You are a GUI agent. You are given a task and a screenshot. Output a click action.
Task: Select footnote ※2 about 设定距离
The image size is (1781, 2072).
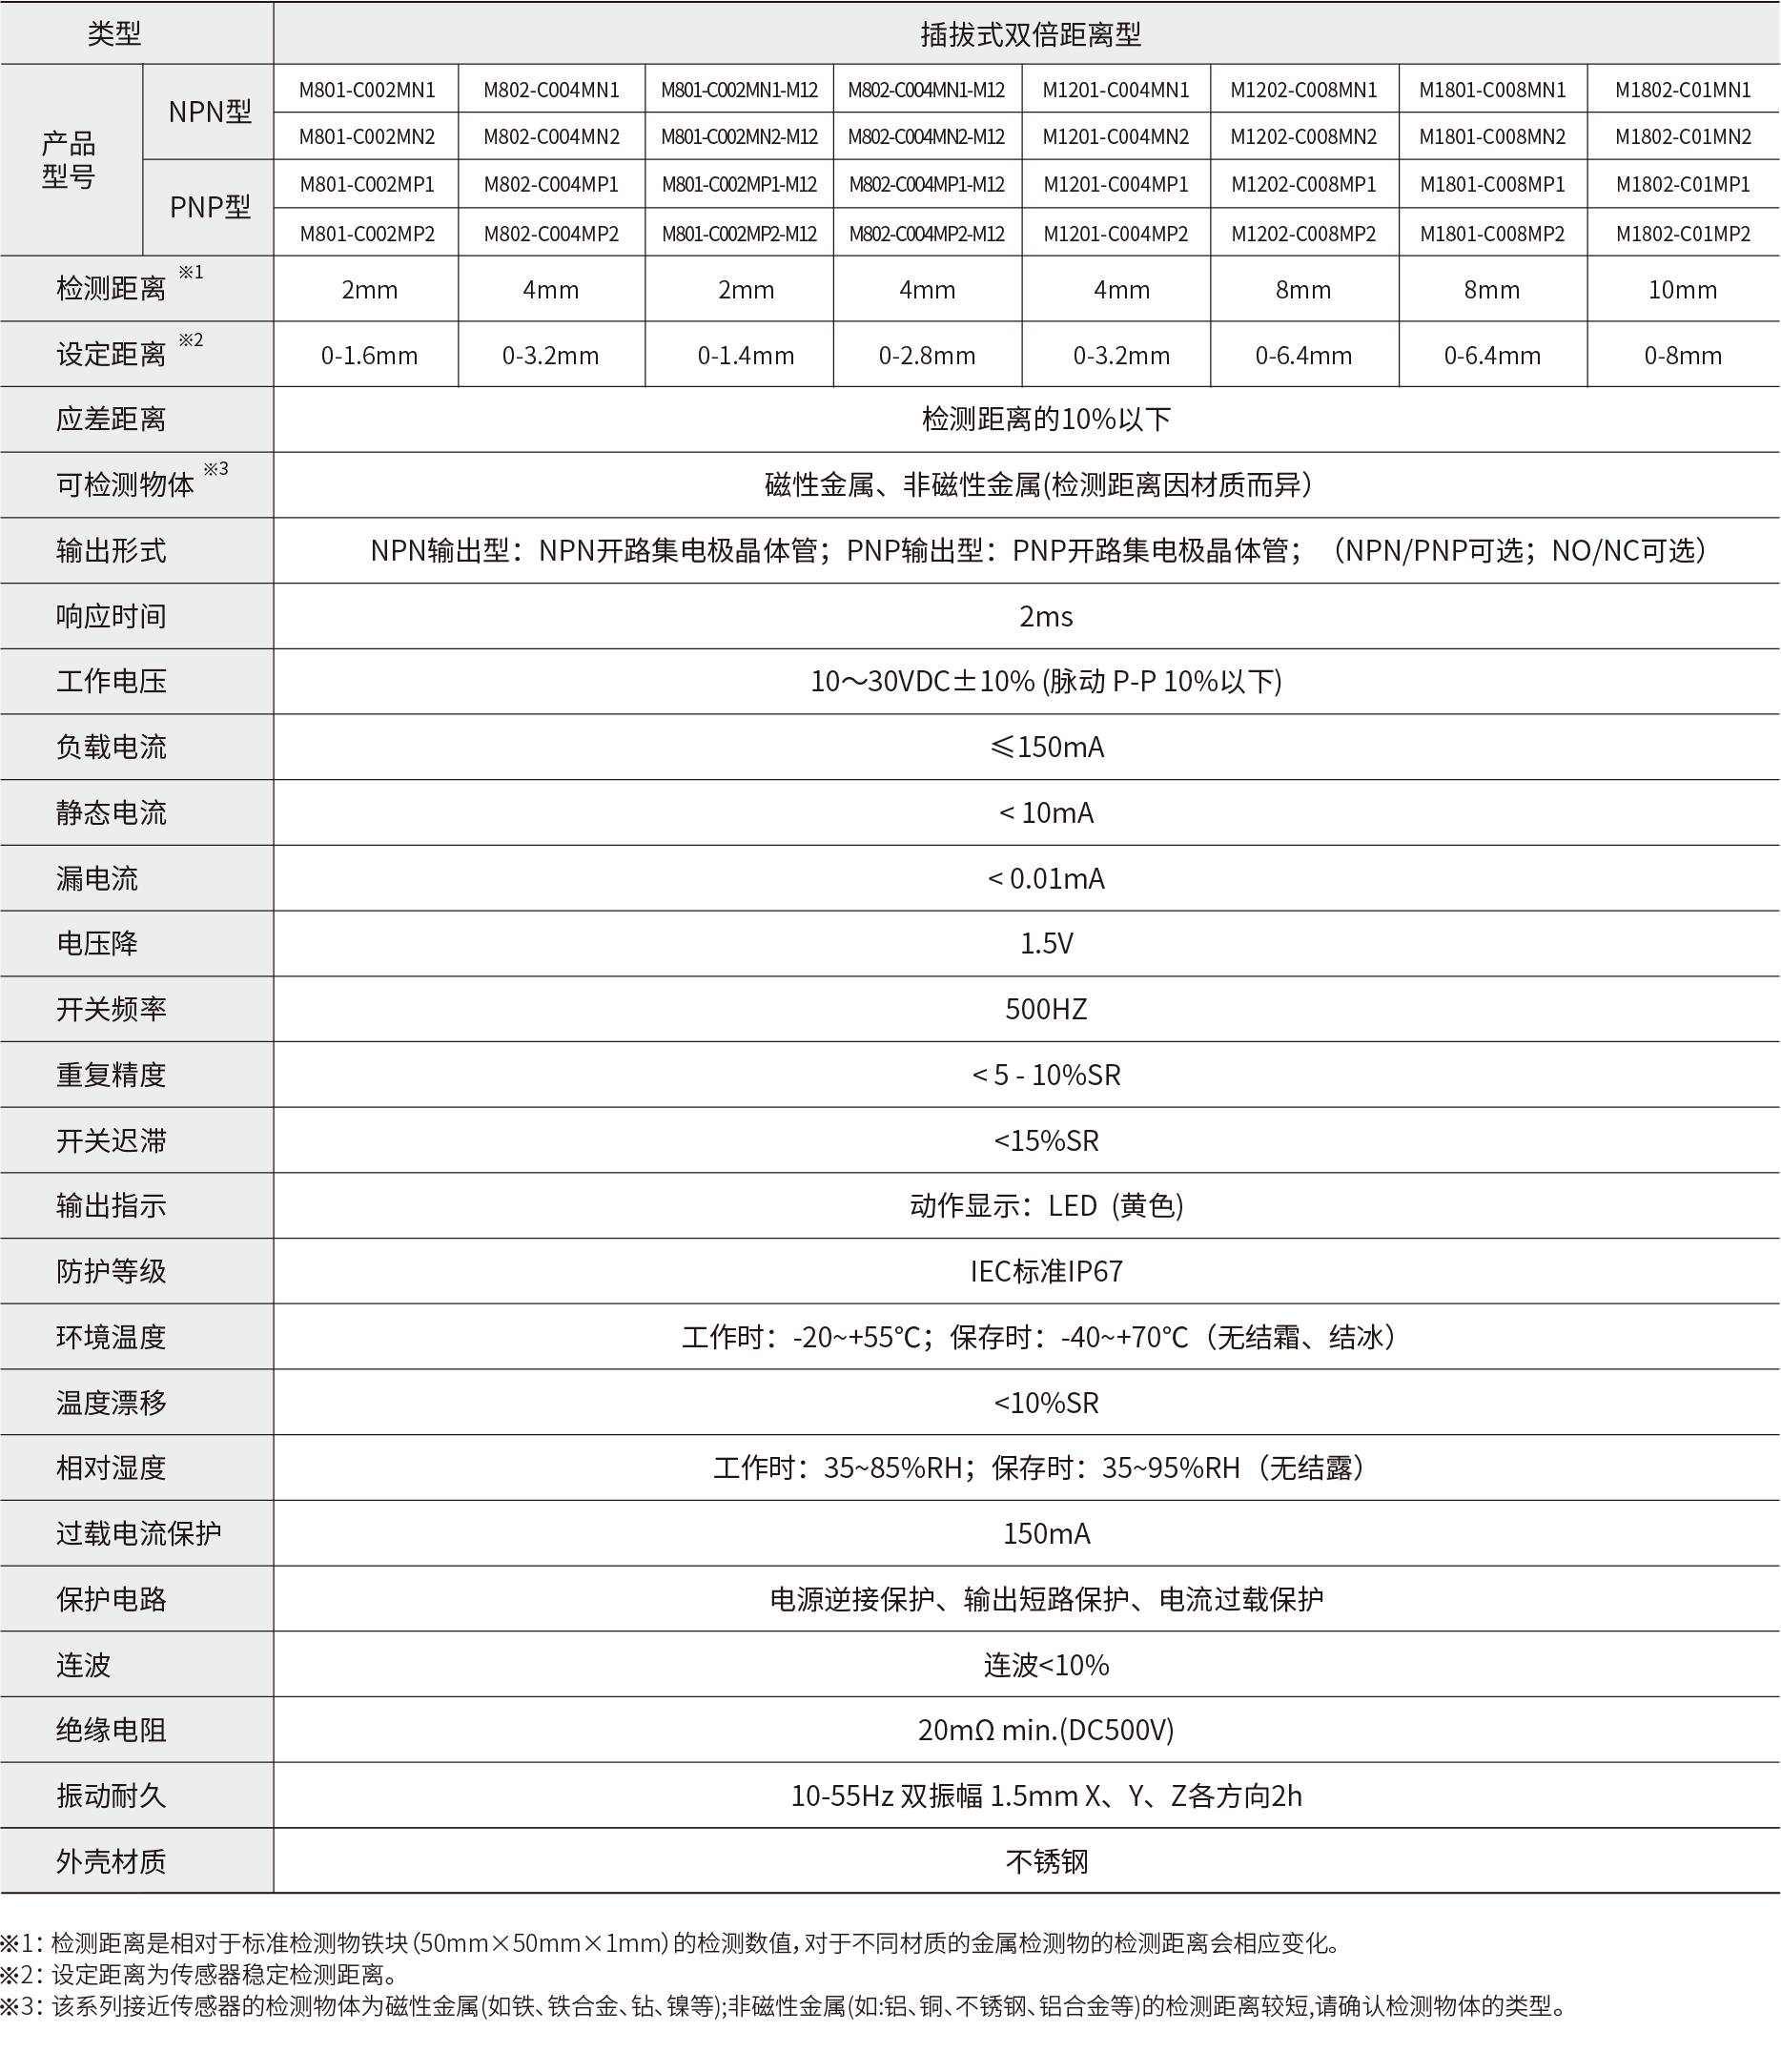(200, 1975)
